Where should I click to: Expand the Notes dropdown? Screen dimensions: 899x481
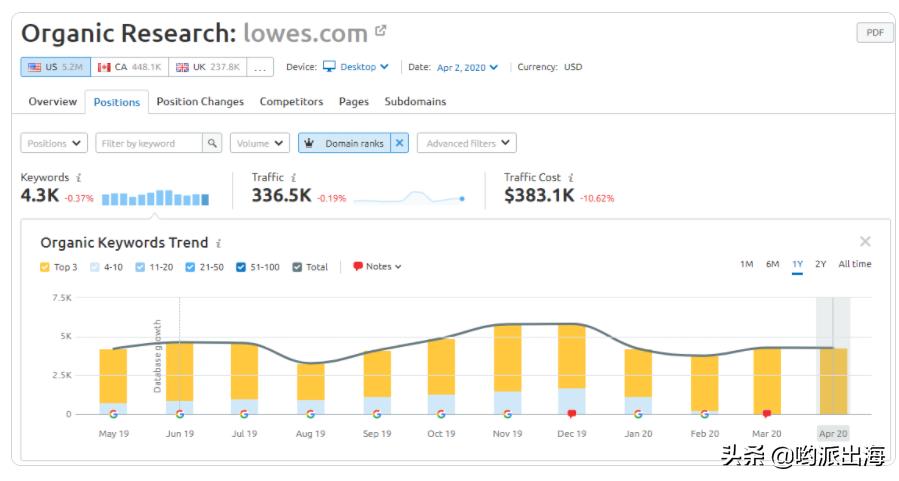[x=377, y=267]
